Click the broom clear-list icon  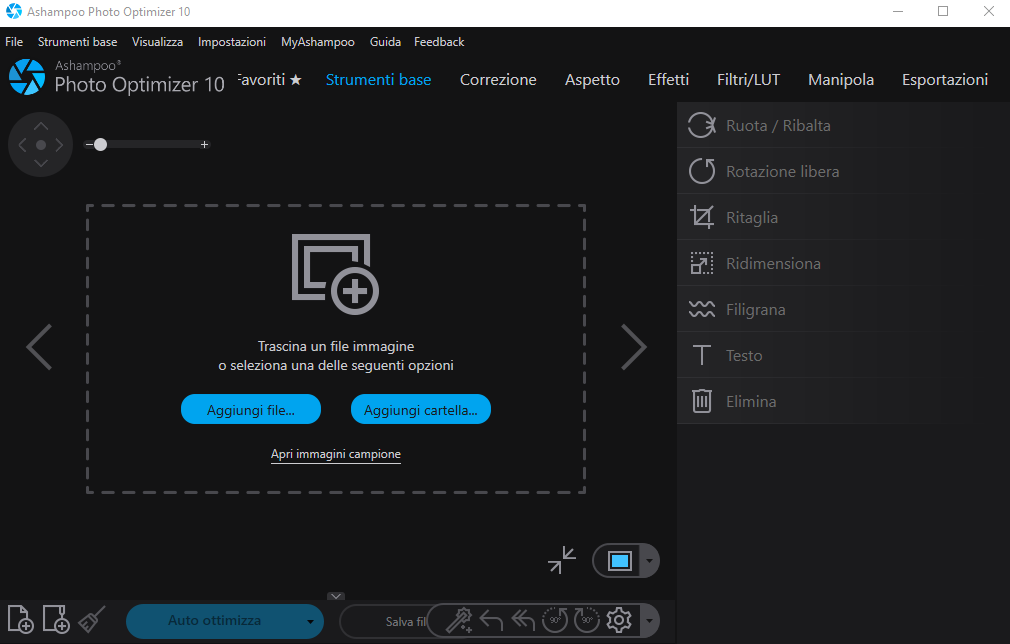91,620
